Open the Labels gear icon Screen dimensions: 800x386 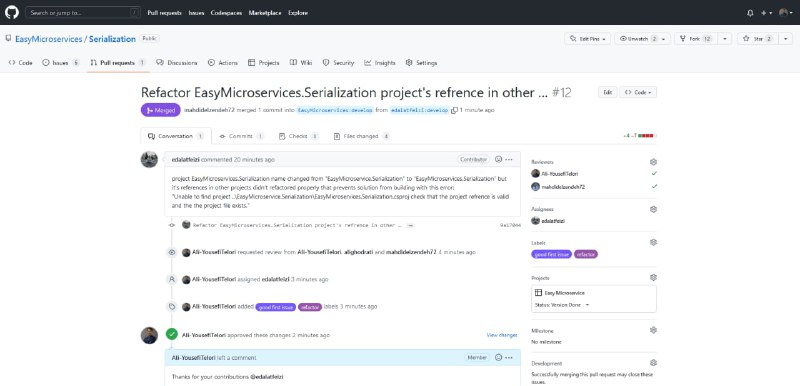[653, 242]
